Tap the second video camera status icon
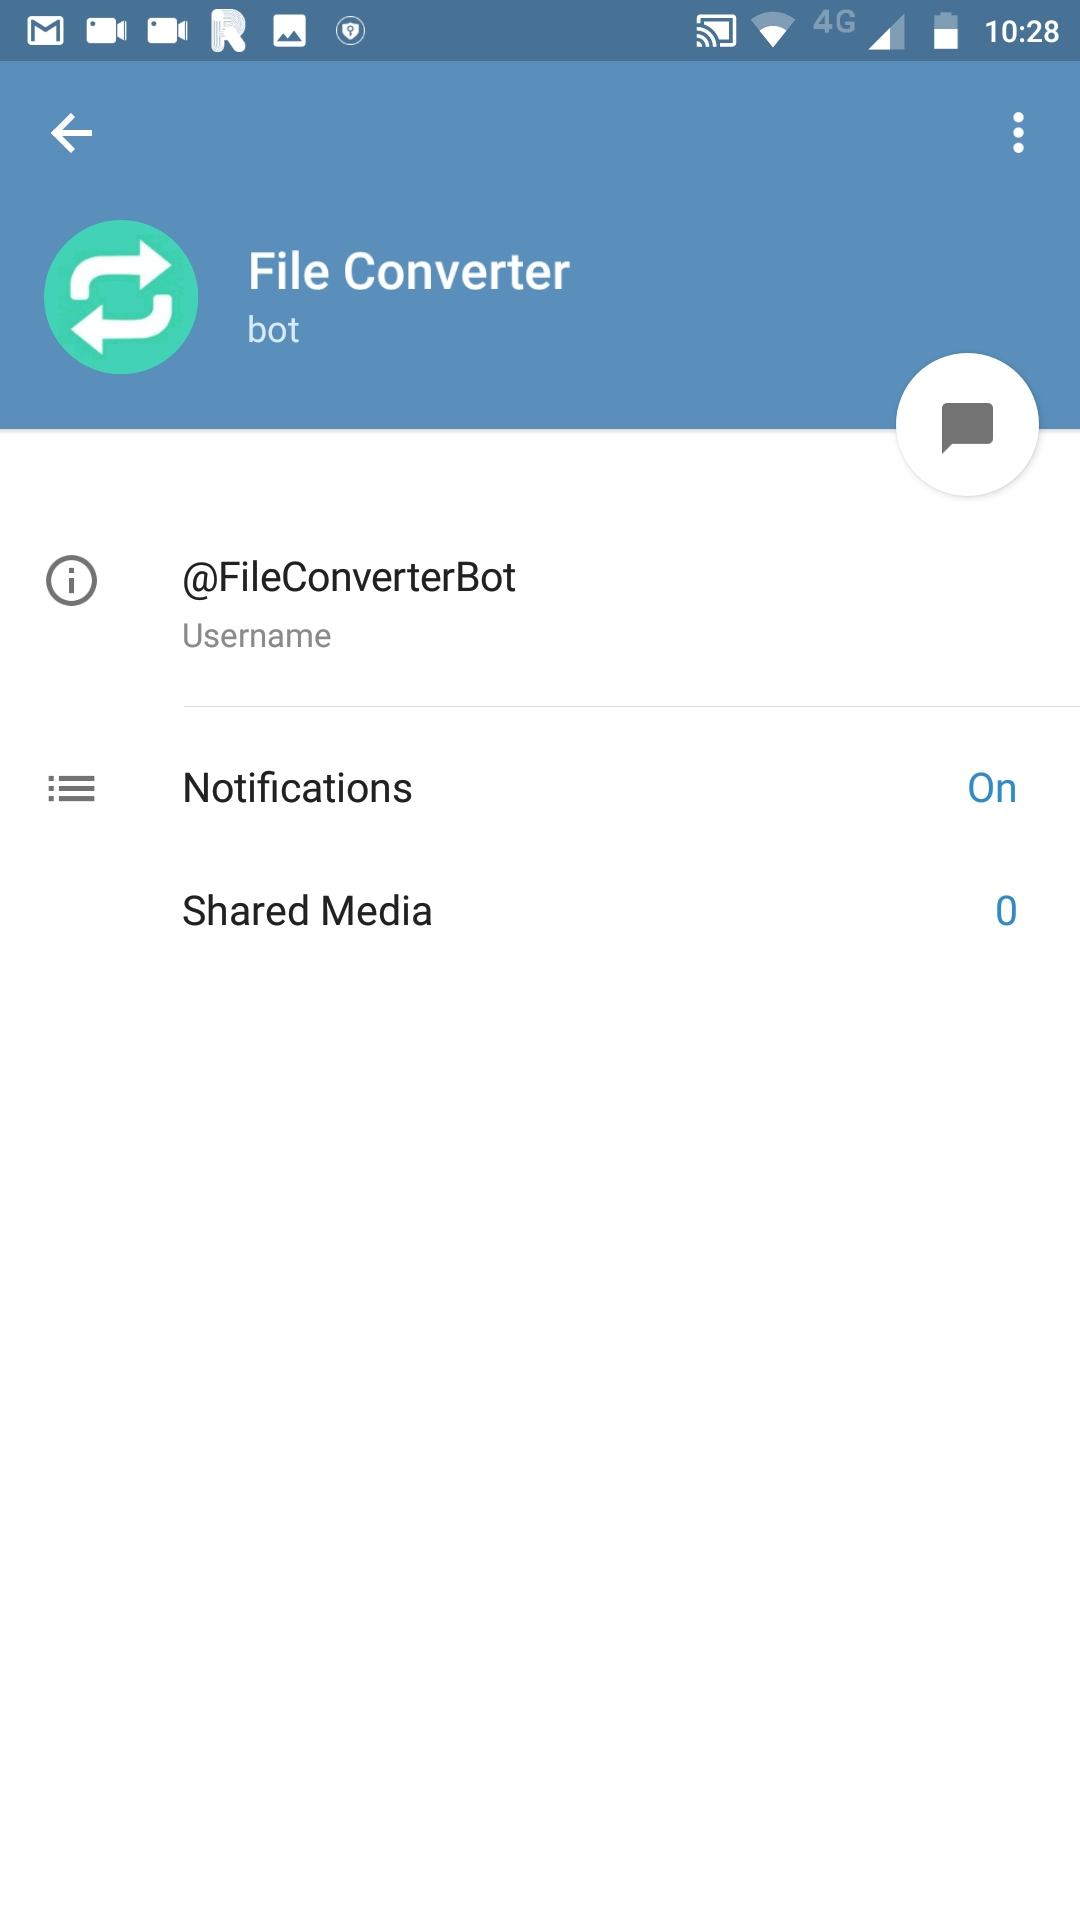The width and height of the screenshot is (1080, 1920). coord(167,31)
